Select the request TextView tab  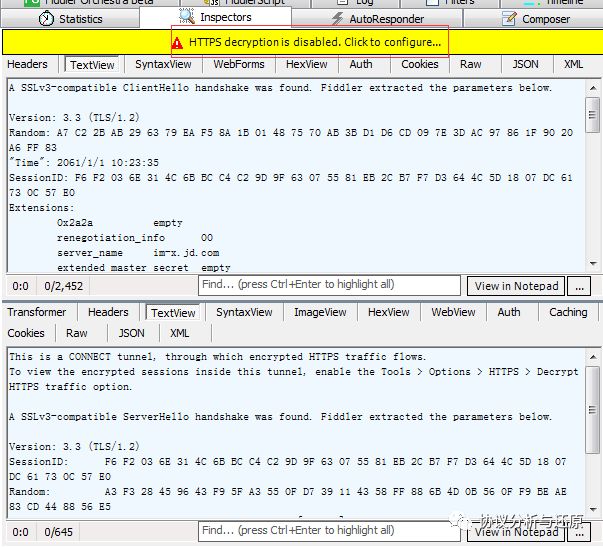[x=92, y=65]
